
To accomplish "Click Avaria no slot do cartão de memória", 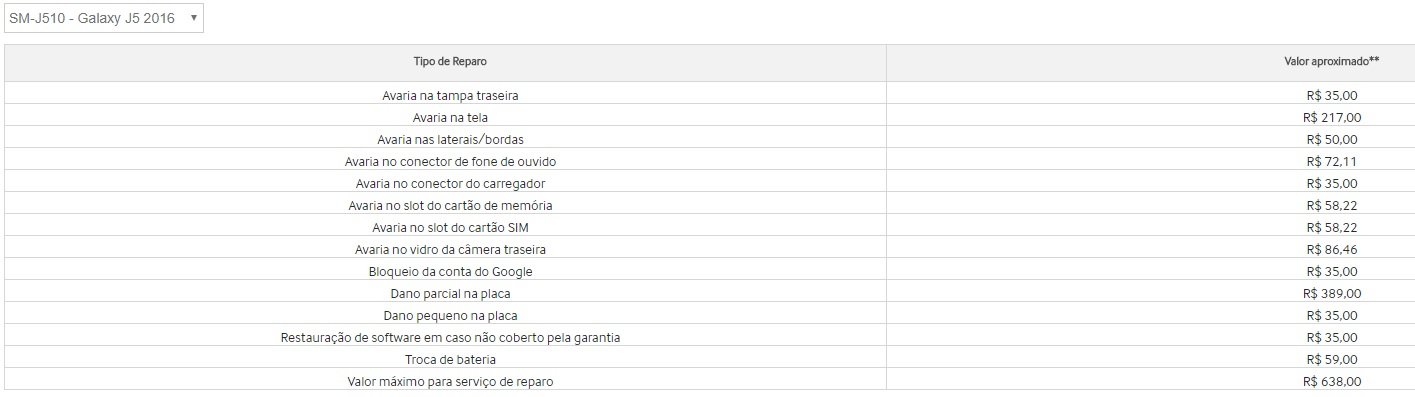I will [450, 205].
